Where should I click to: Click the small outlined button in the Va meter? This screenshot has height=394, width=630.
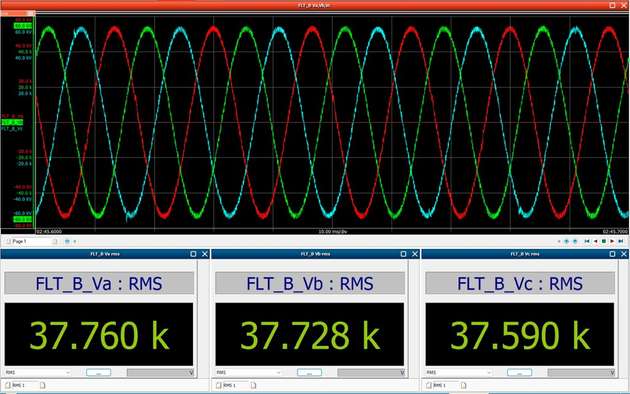pyautogui.click(x=98, y=373)
